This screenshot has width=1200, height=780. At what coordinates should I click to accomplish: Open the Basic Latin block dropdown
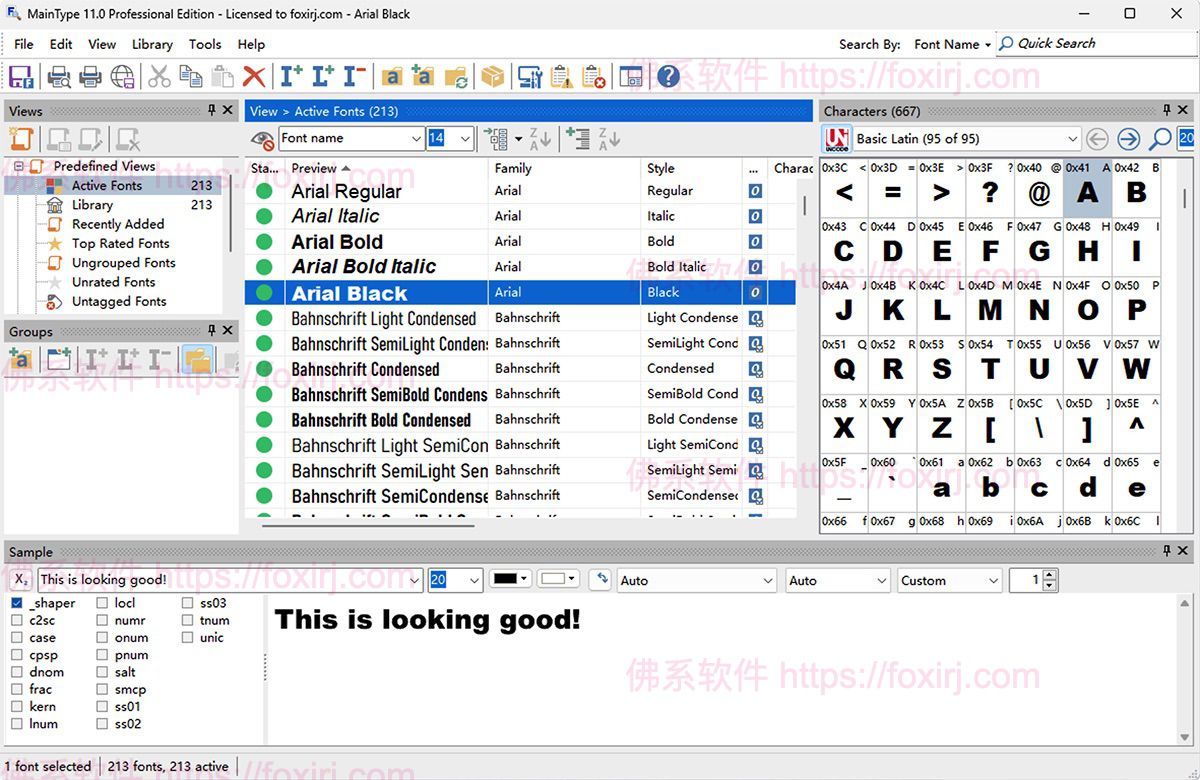1072,139
